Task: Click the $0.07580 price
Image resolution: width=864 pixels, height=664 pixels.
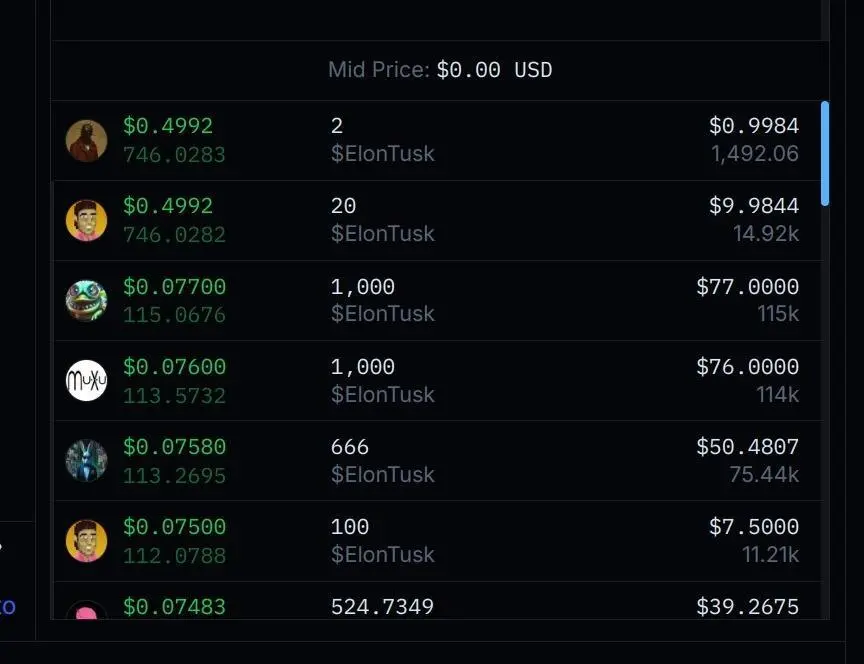Action: [x=174, y=447]
